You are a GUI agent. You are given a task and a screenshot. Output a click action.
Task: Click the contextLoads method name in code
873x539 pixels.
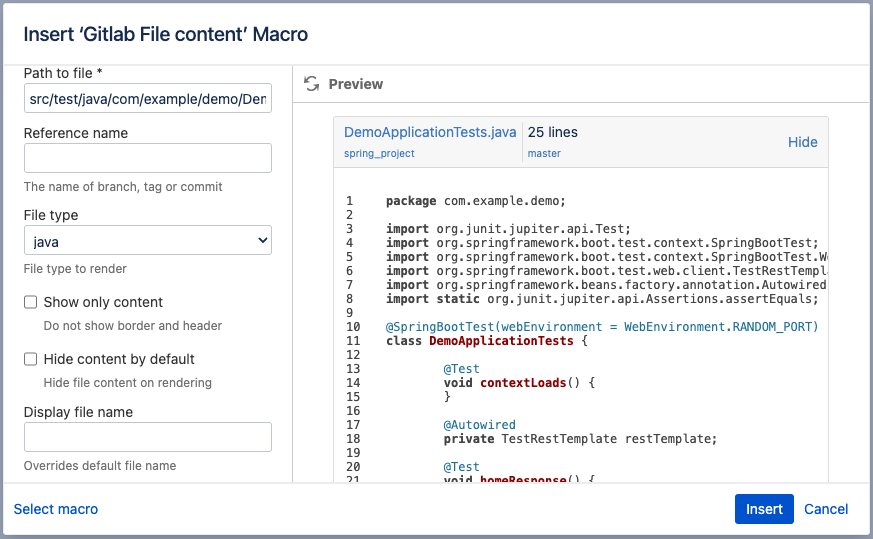point(520,383)
